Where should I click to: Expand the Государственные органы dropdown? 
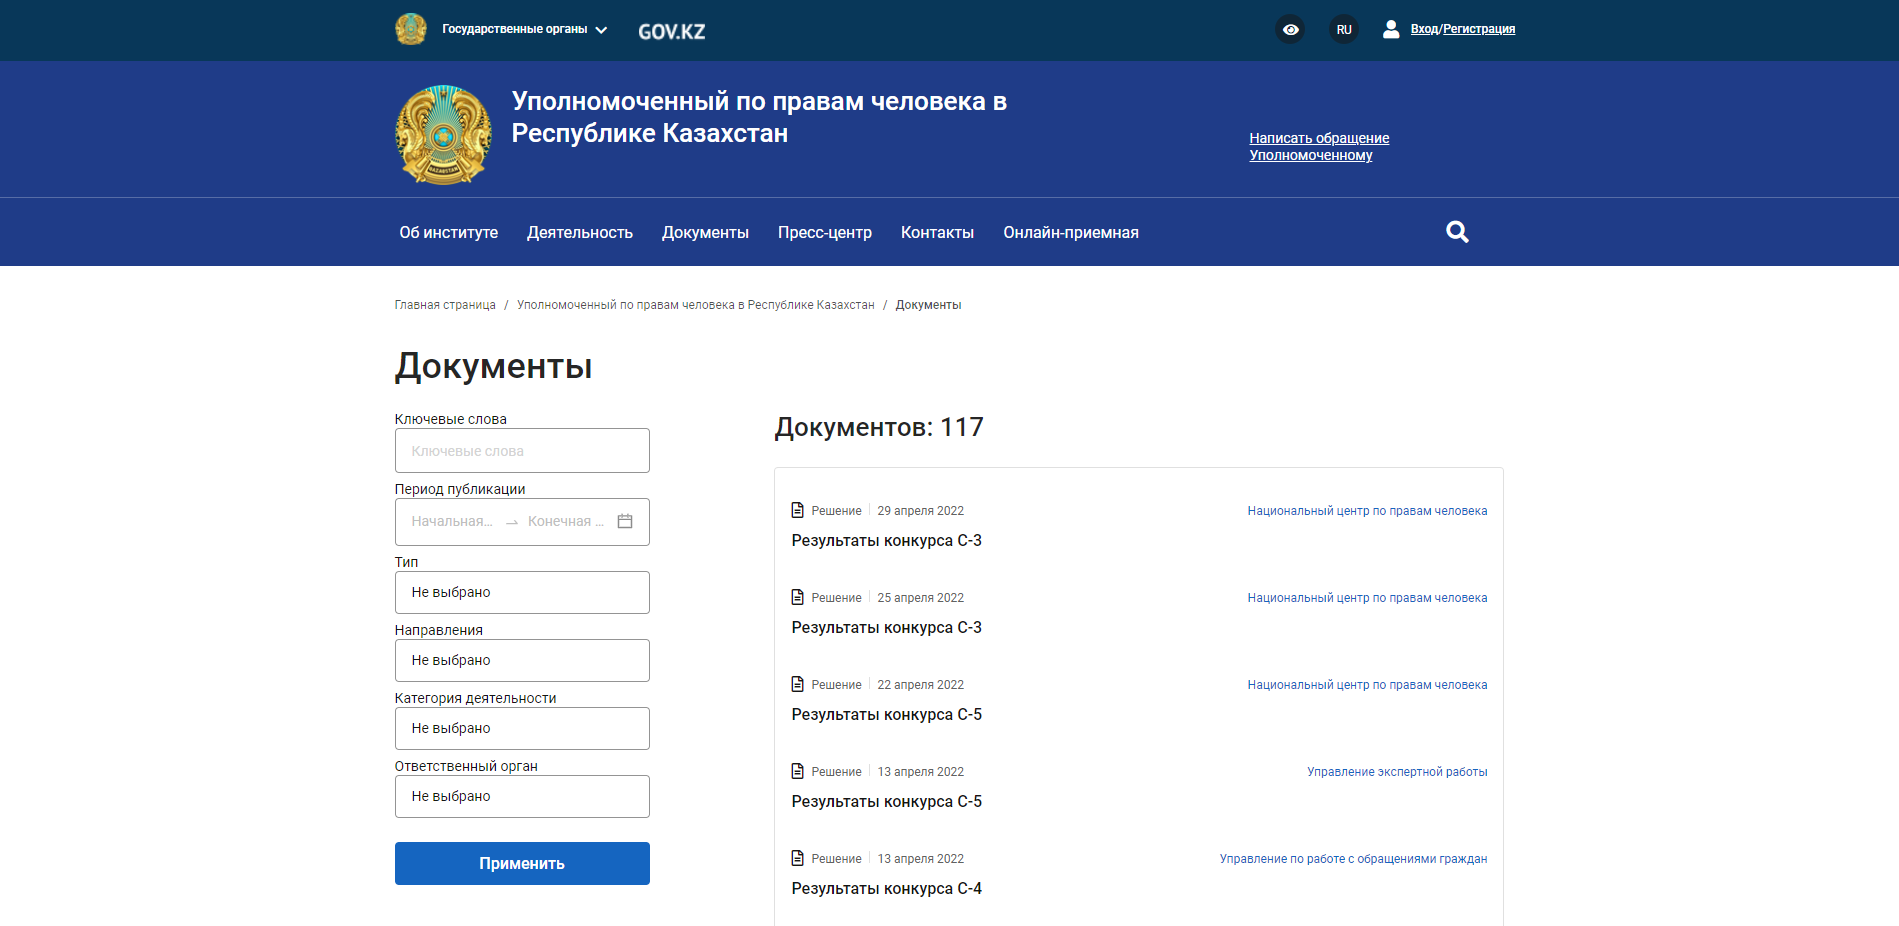click(x=524, y=29)
